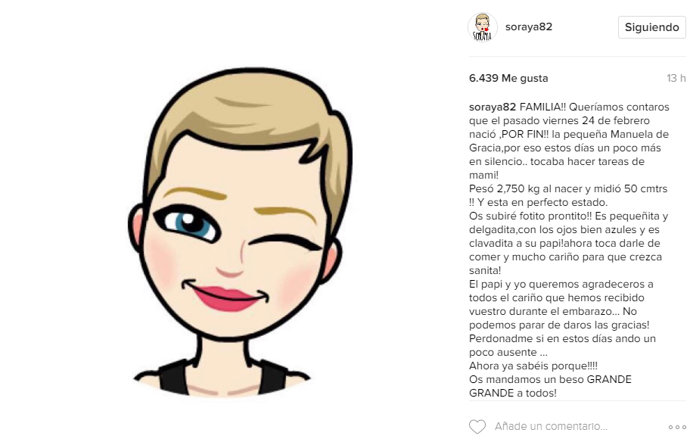The height and width of the screenshot is (442, 690).
Task: Click the blonde cartoon avatar post image
Action: tap(241, 231)
